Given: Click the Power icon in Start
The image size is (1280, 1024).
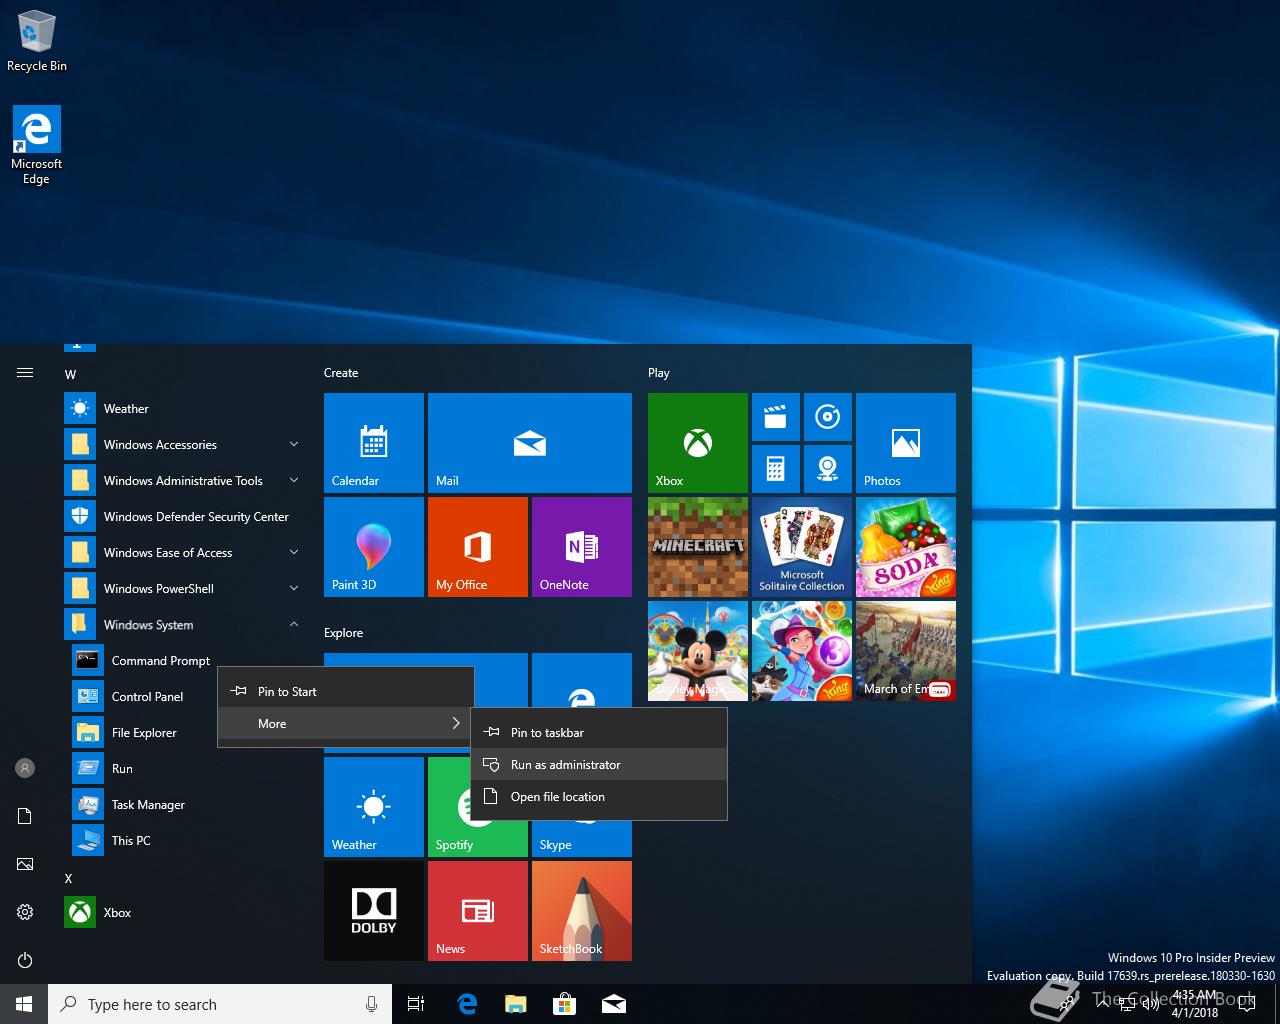Looking at the screenshot, I should coord(25,960).
